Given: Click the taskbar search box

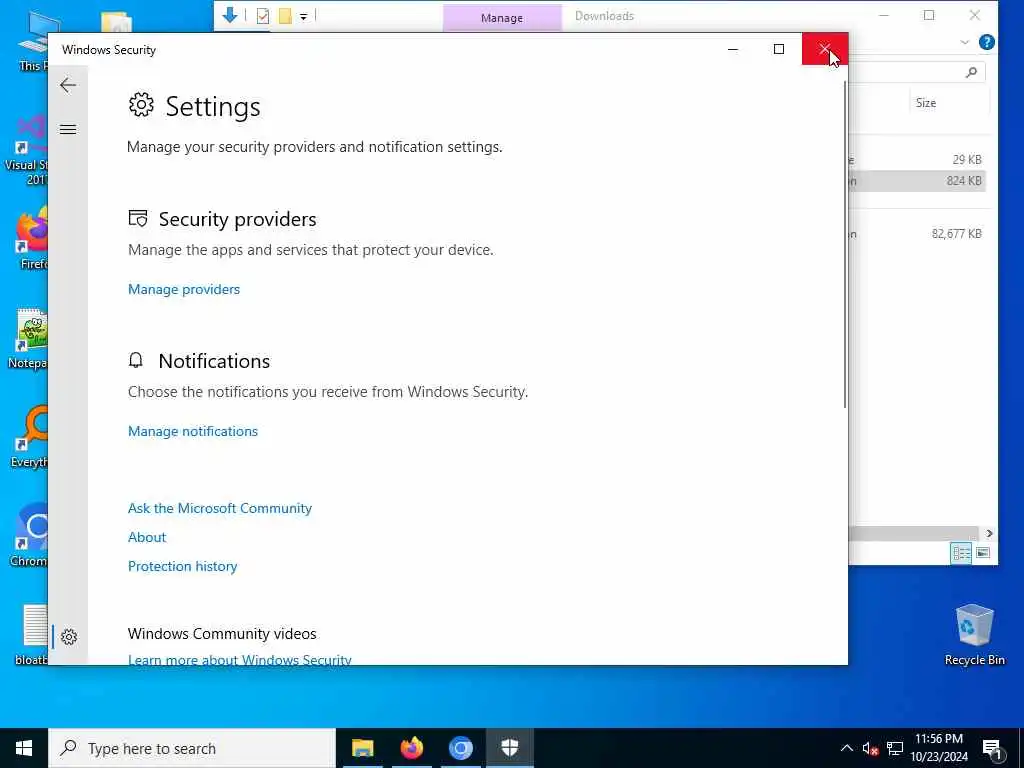Looking at the screenshot, I should 191,748.
